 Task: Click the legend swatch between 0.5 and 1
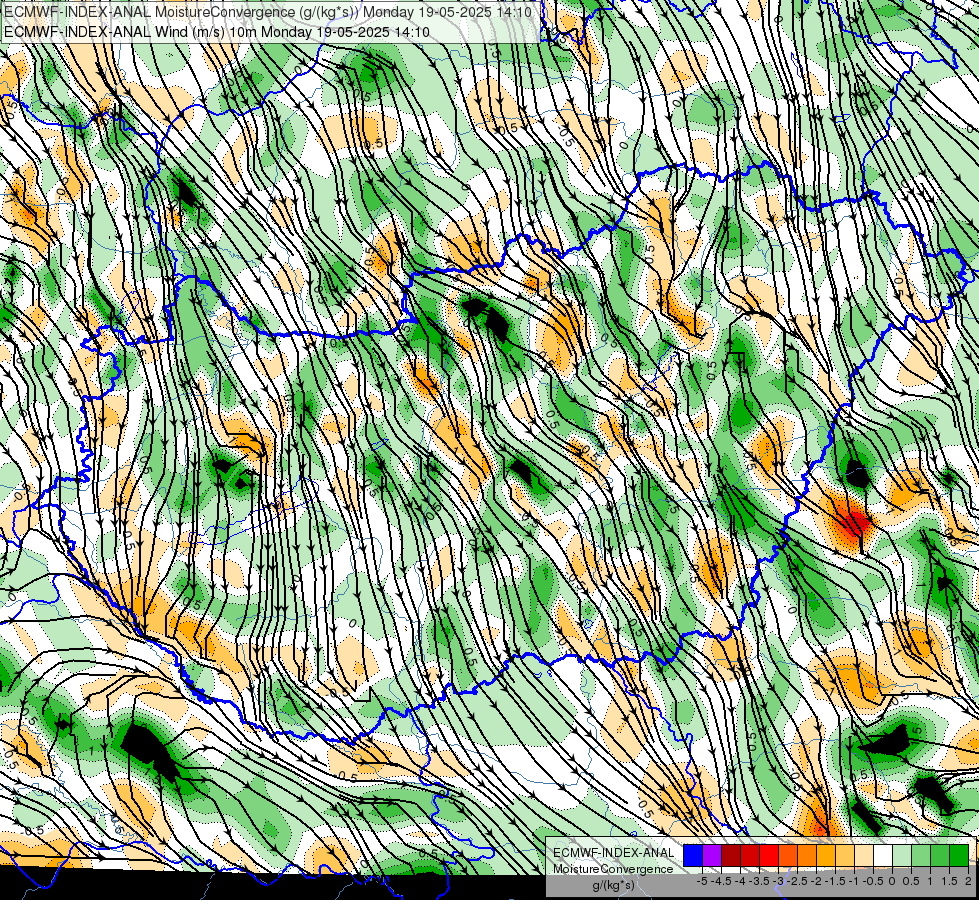(x=922, y=855)
